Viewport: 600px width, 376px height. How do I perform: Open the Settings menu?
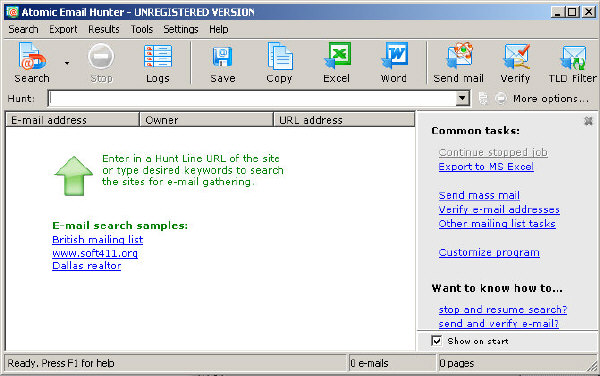(181, 29)
